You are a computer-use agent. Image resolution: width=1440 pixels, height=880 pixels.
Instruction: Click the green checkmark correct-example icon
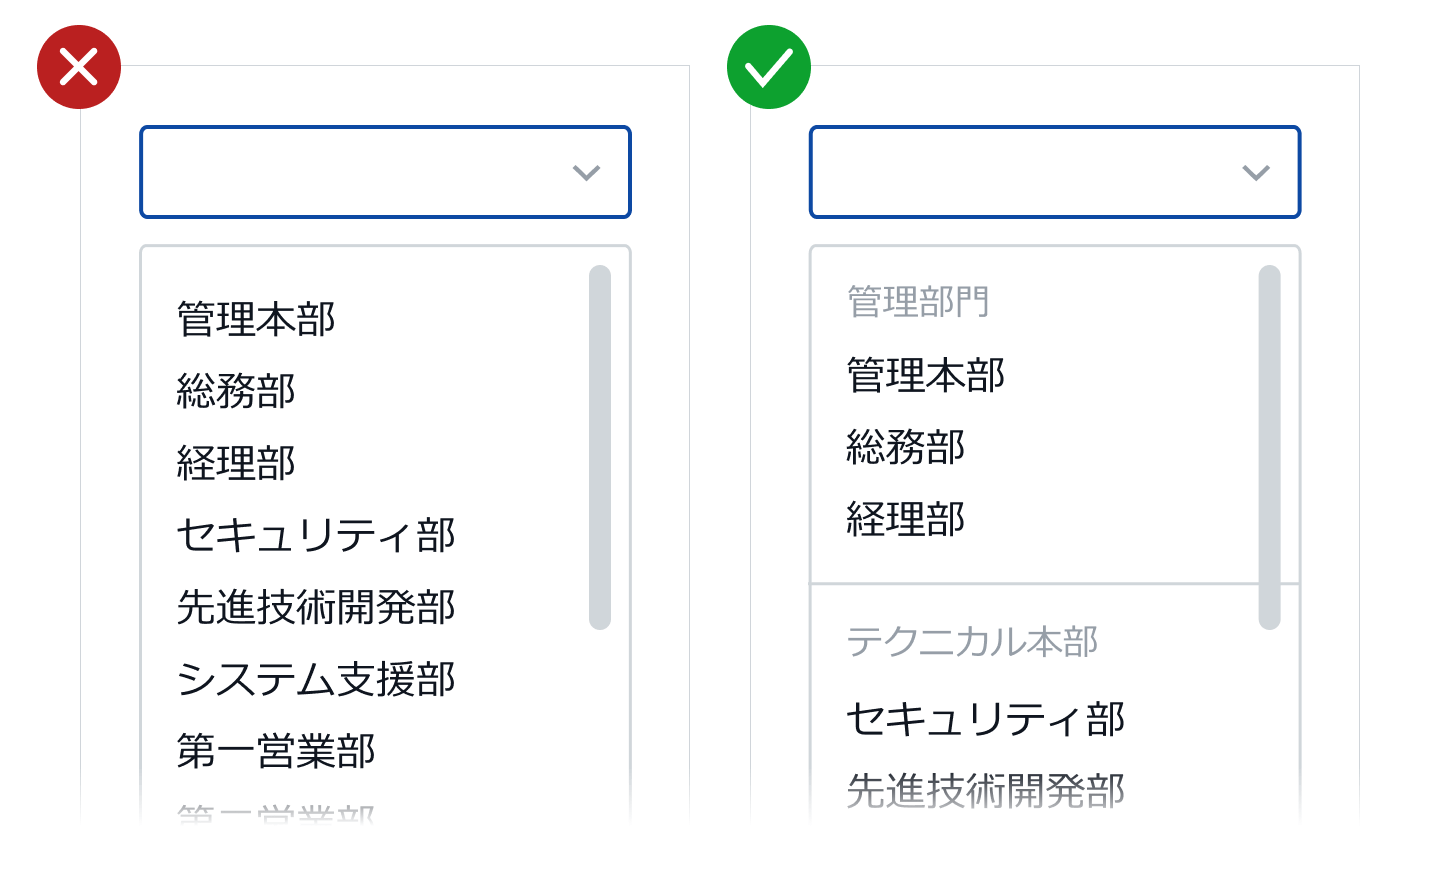769,67
